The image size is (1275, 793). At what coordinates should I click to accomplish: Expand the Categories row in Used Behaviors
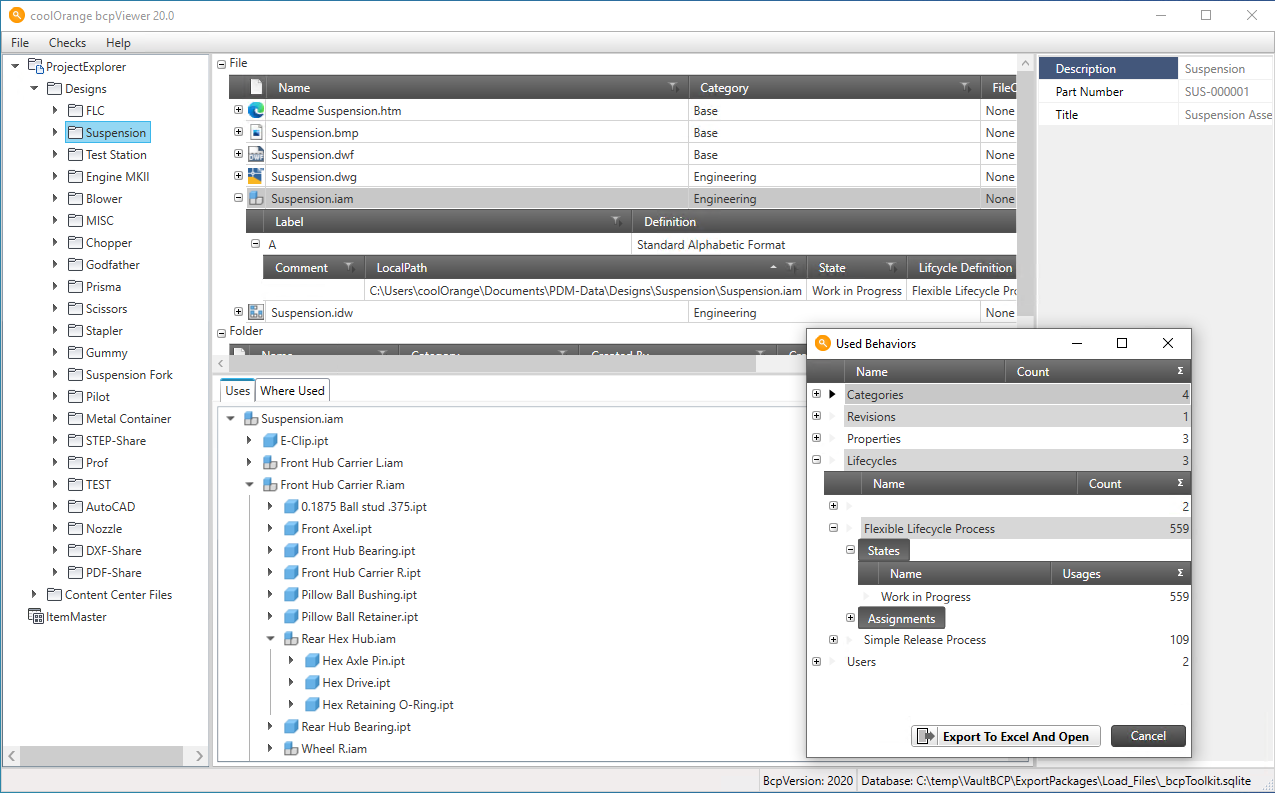click(817, 395)
